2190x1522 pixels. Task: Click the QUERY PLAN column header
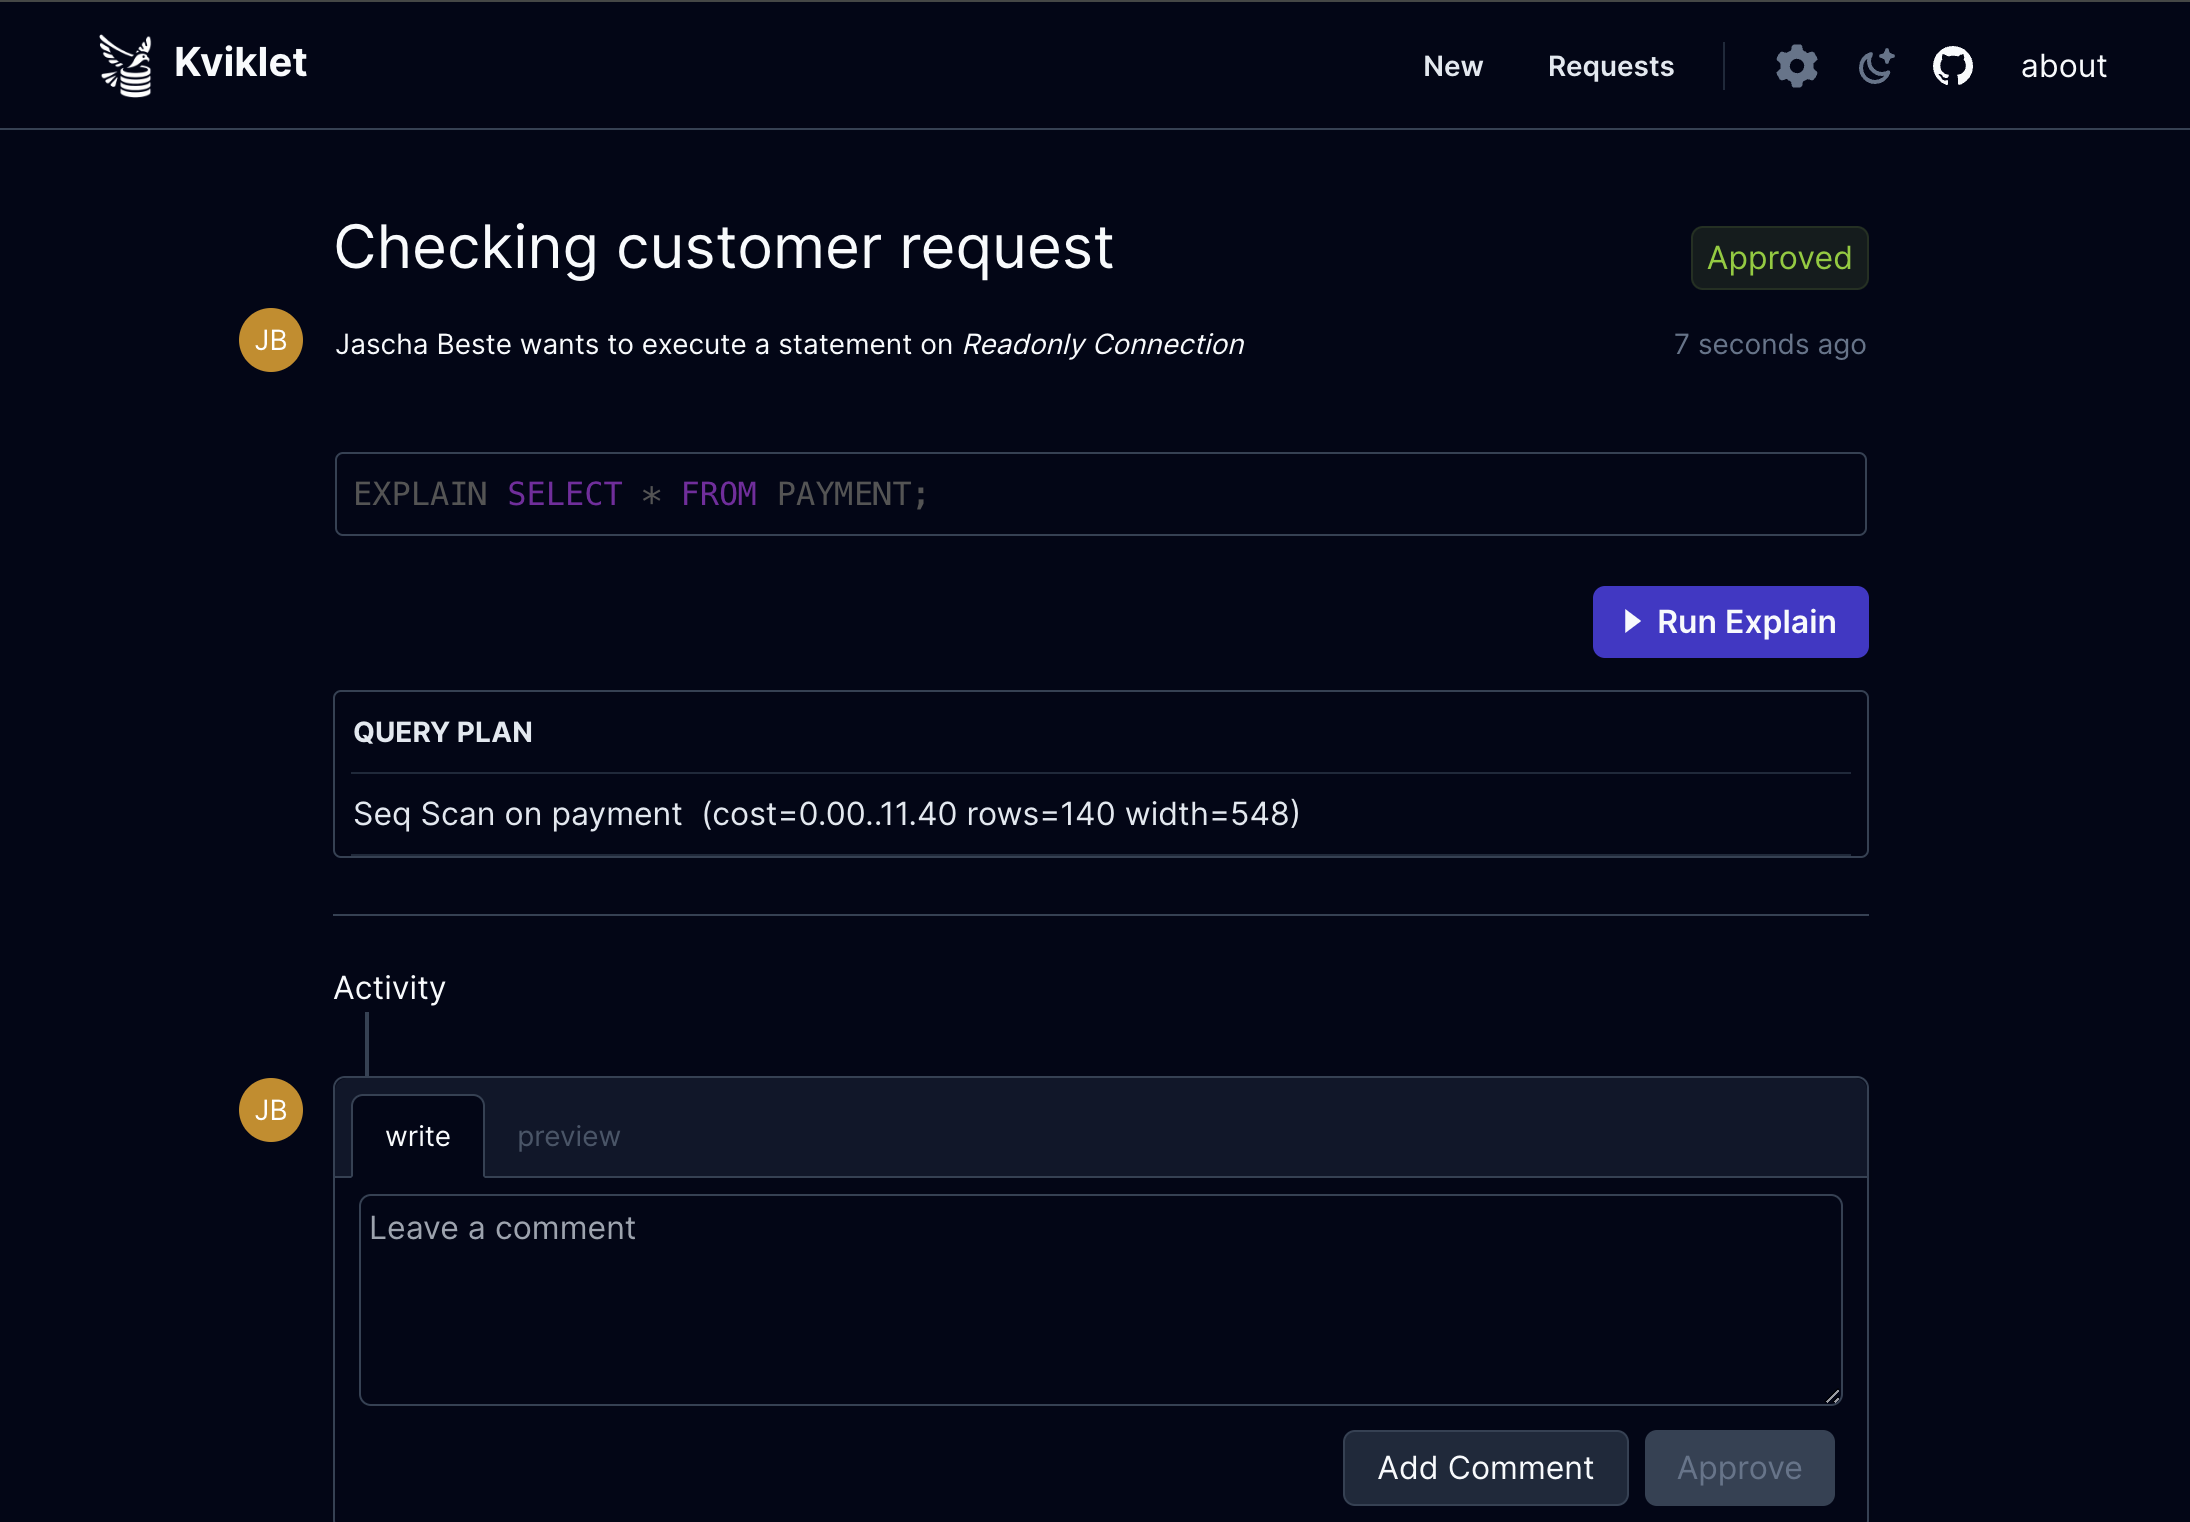pyautogui.click(x=443, y=732)
